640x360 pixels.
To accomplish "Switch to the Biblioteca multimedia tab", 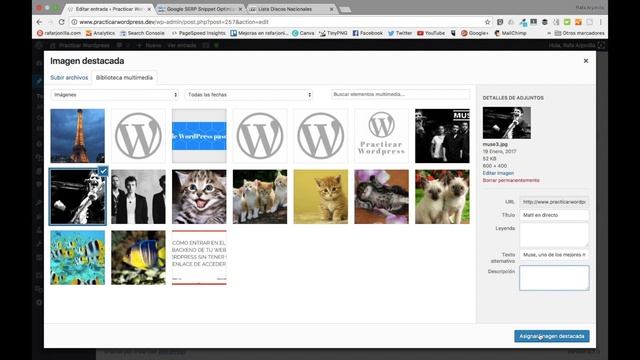I will [x=124, y=78].
